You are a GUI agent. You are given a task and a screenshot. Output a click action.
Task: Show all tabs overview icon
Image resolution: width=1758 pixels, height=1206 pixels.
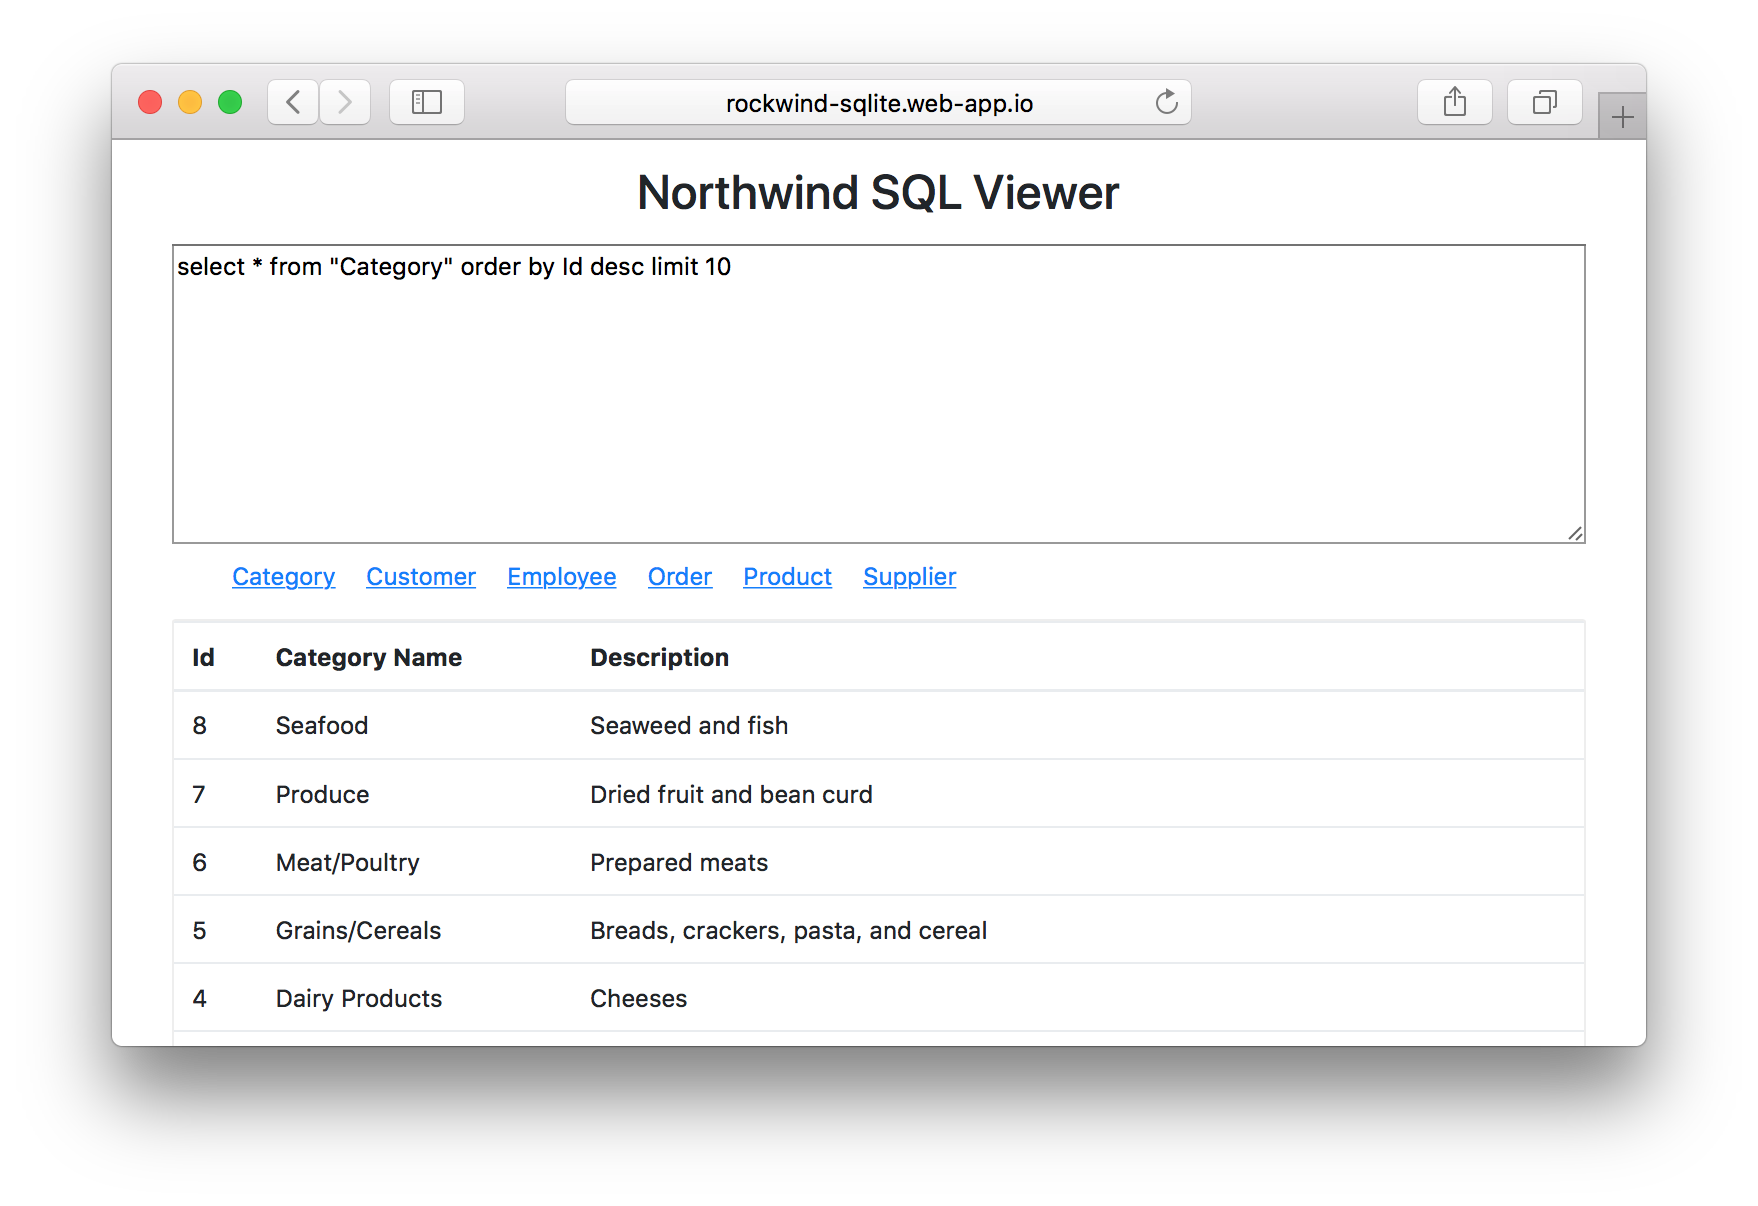pos(1545,102)
